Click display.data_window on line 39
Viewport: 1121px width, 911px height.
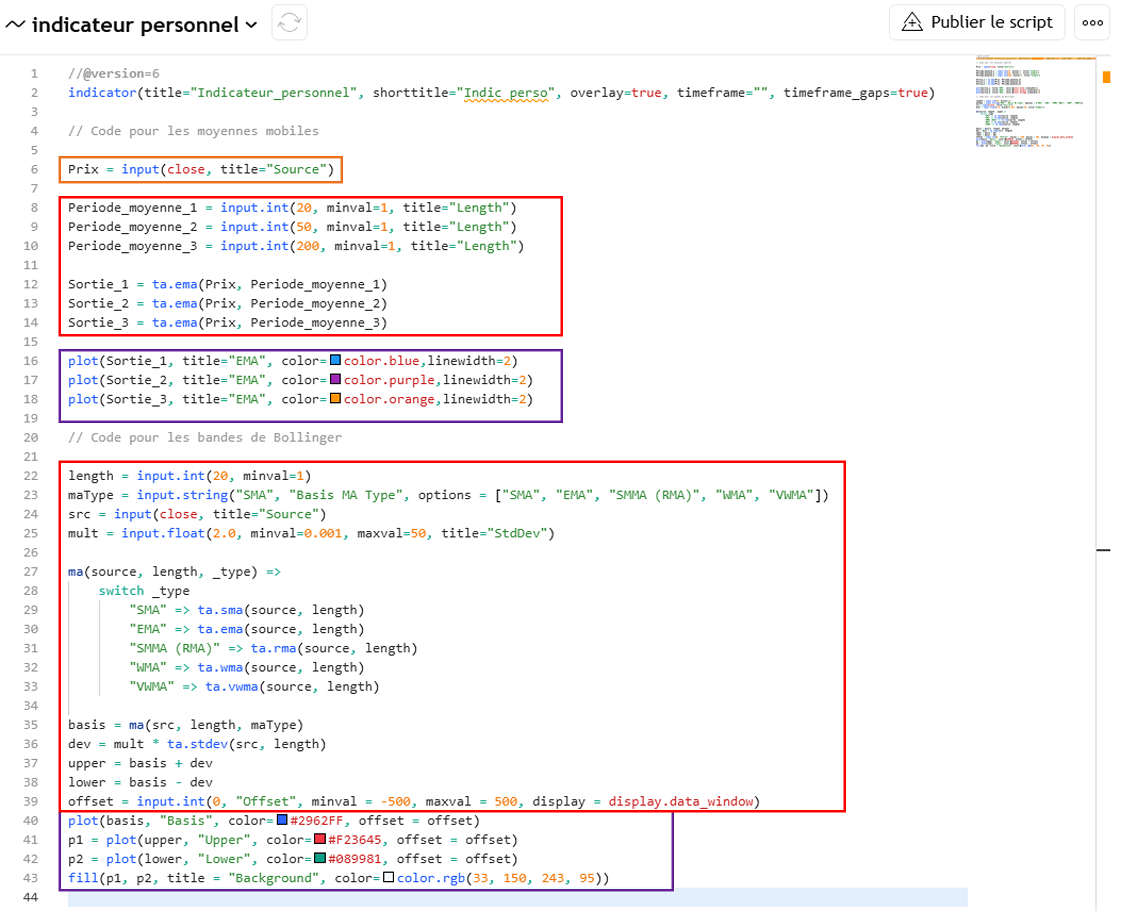click(683, 802)
